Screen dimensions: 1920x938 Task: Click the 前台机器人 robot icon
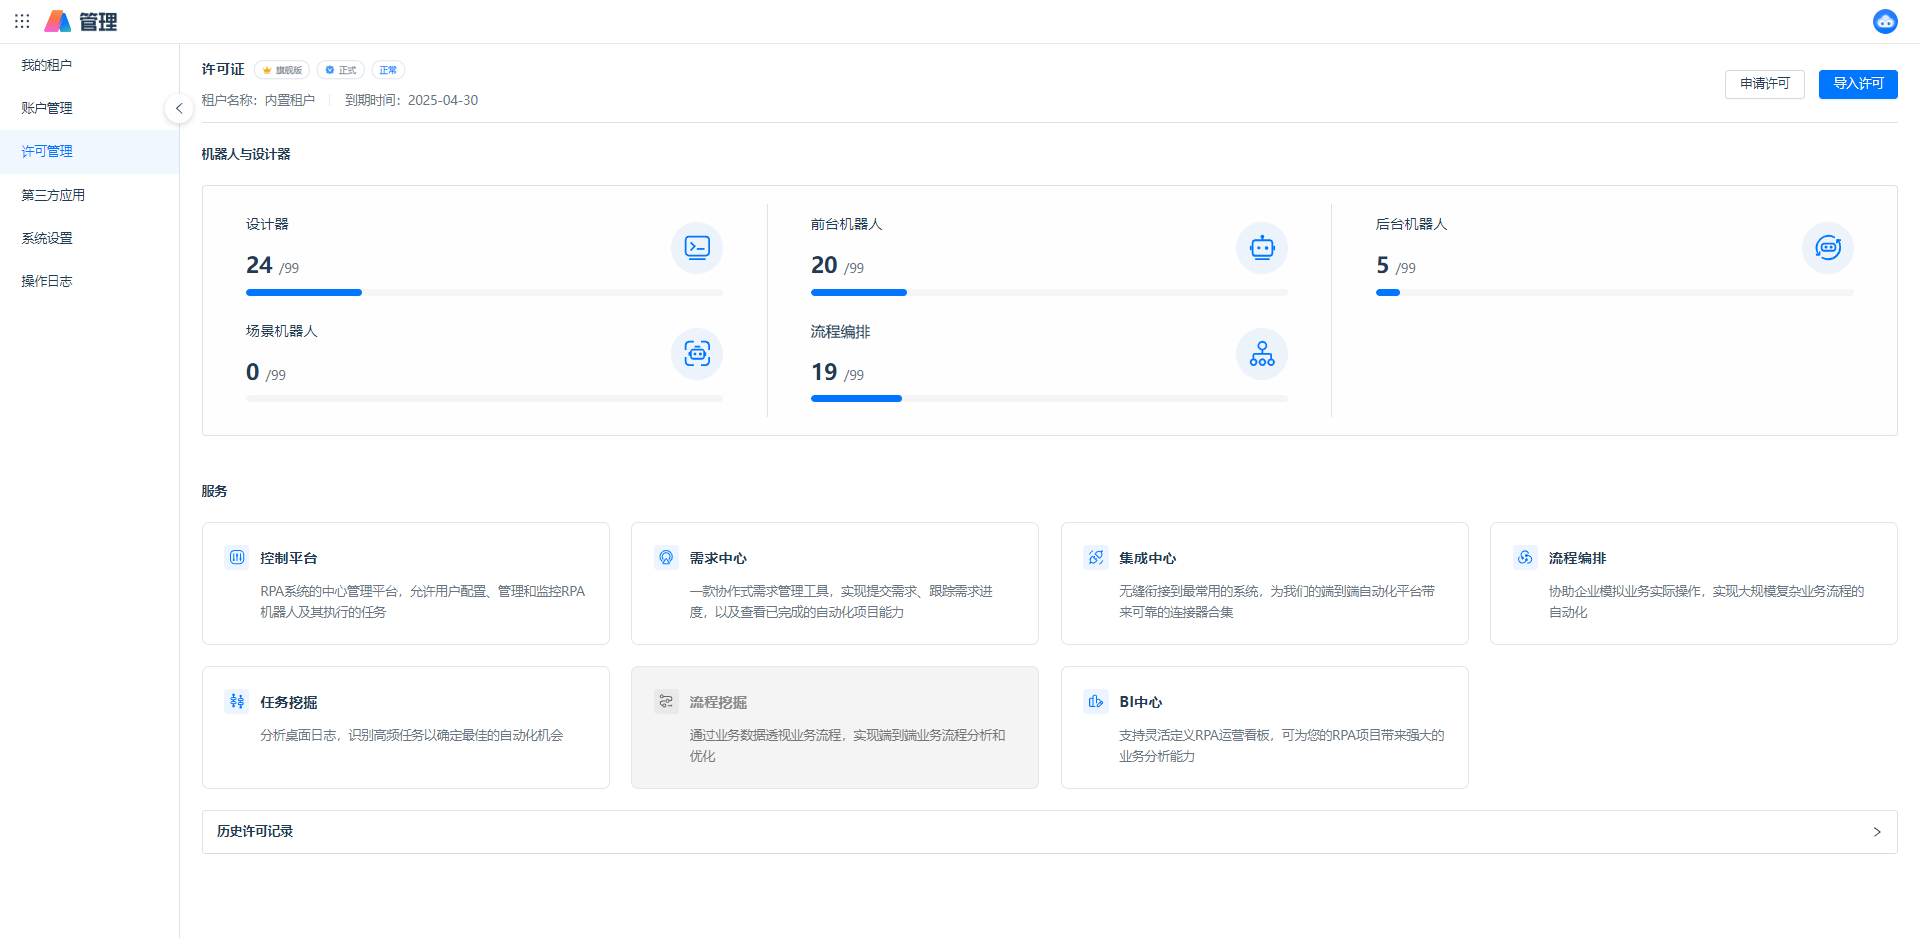click(x=1262, y=248)
